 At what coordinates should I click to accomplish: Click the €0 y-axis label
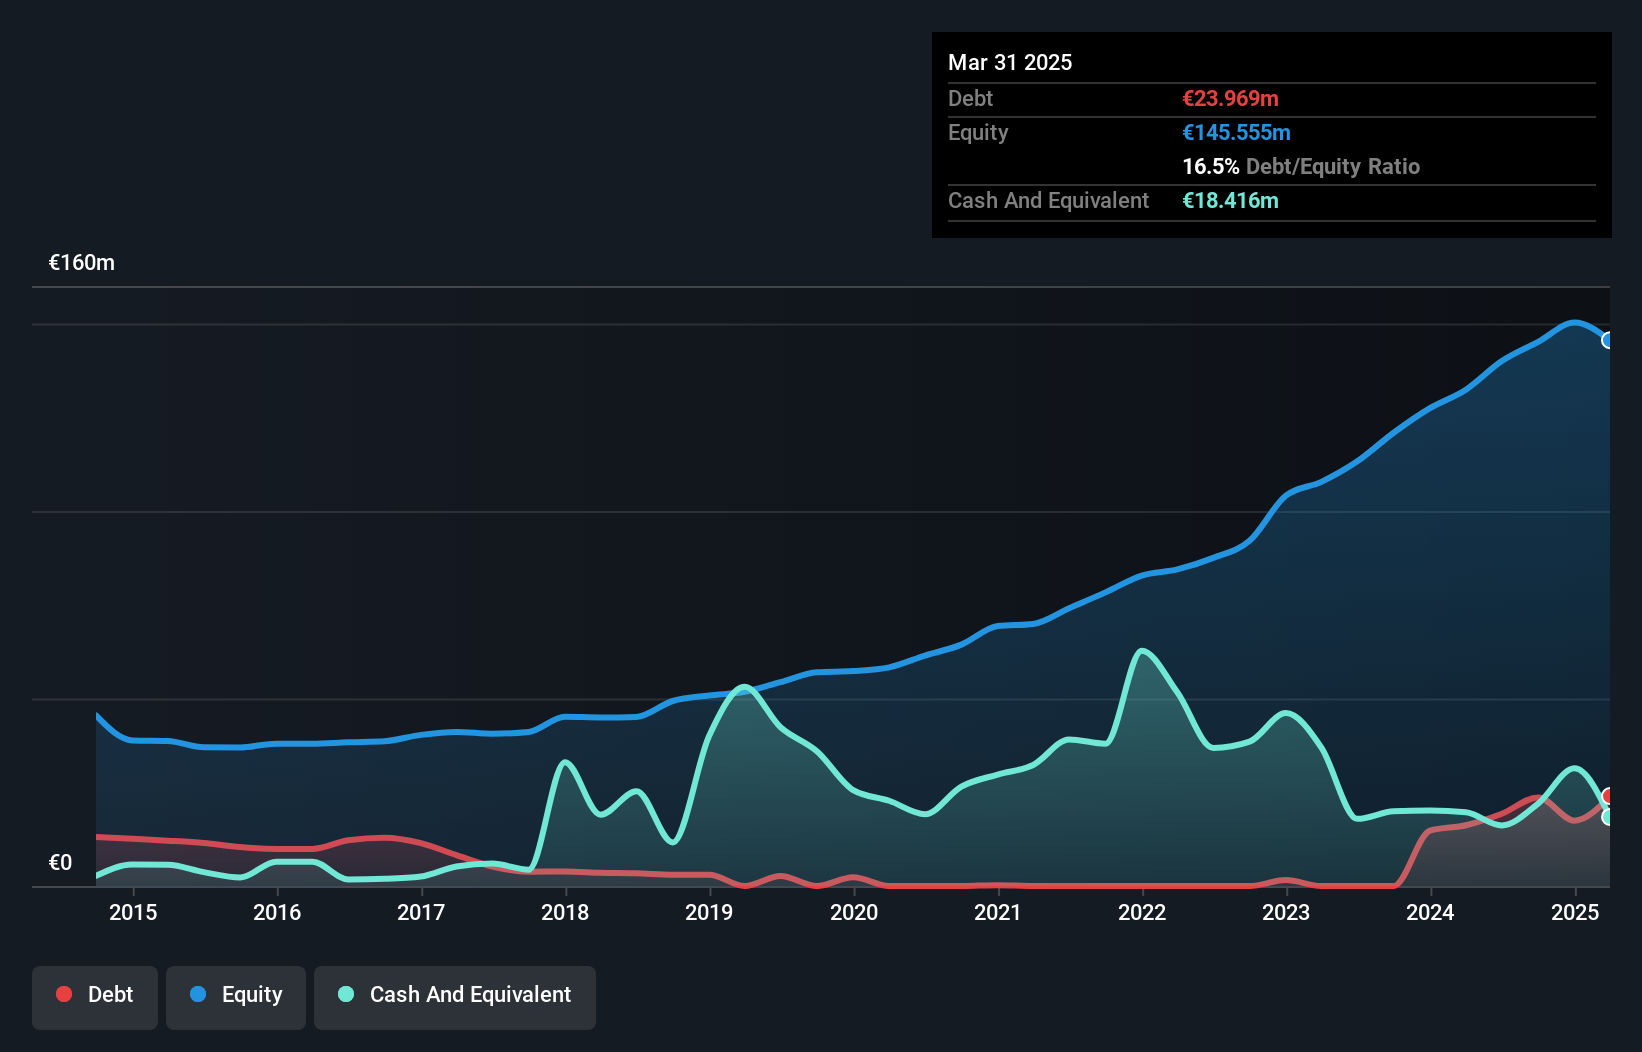[x=60, y=862]
